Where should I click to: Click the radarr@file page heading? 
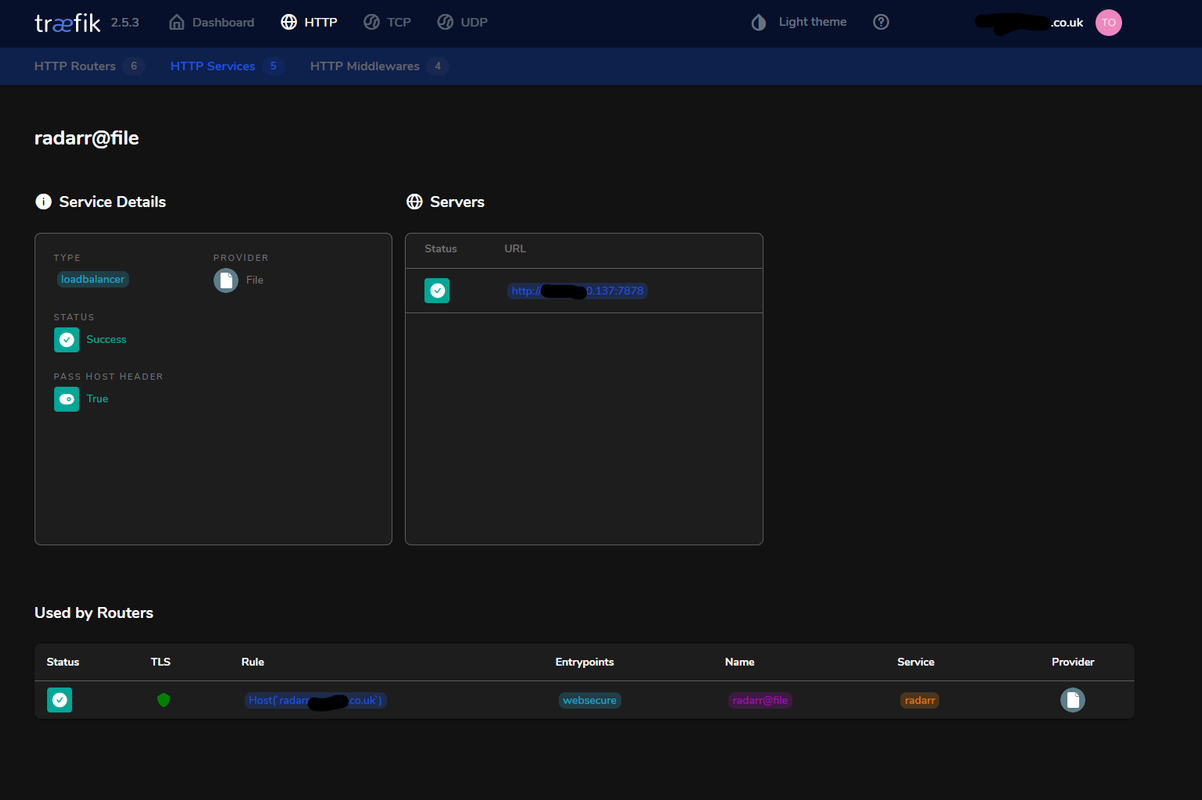click(x=86, y=139)
